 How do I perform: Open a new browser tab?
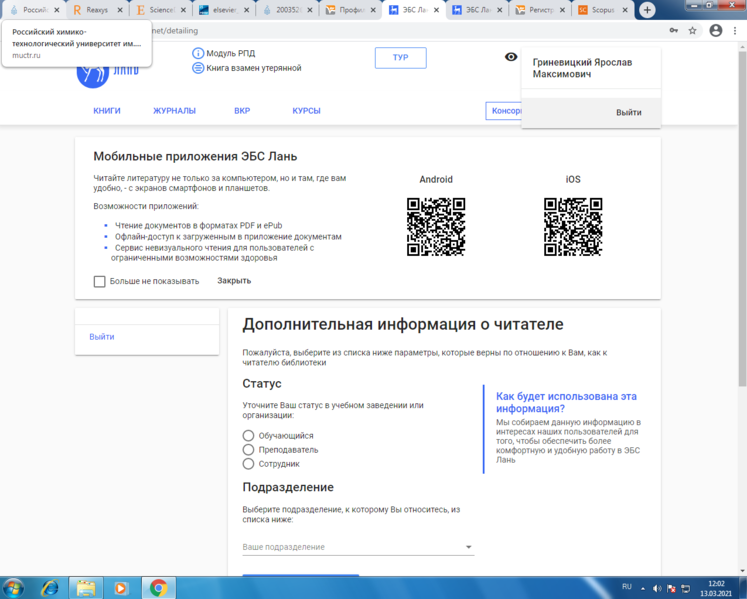[647, 10]
